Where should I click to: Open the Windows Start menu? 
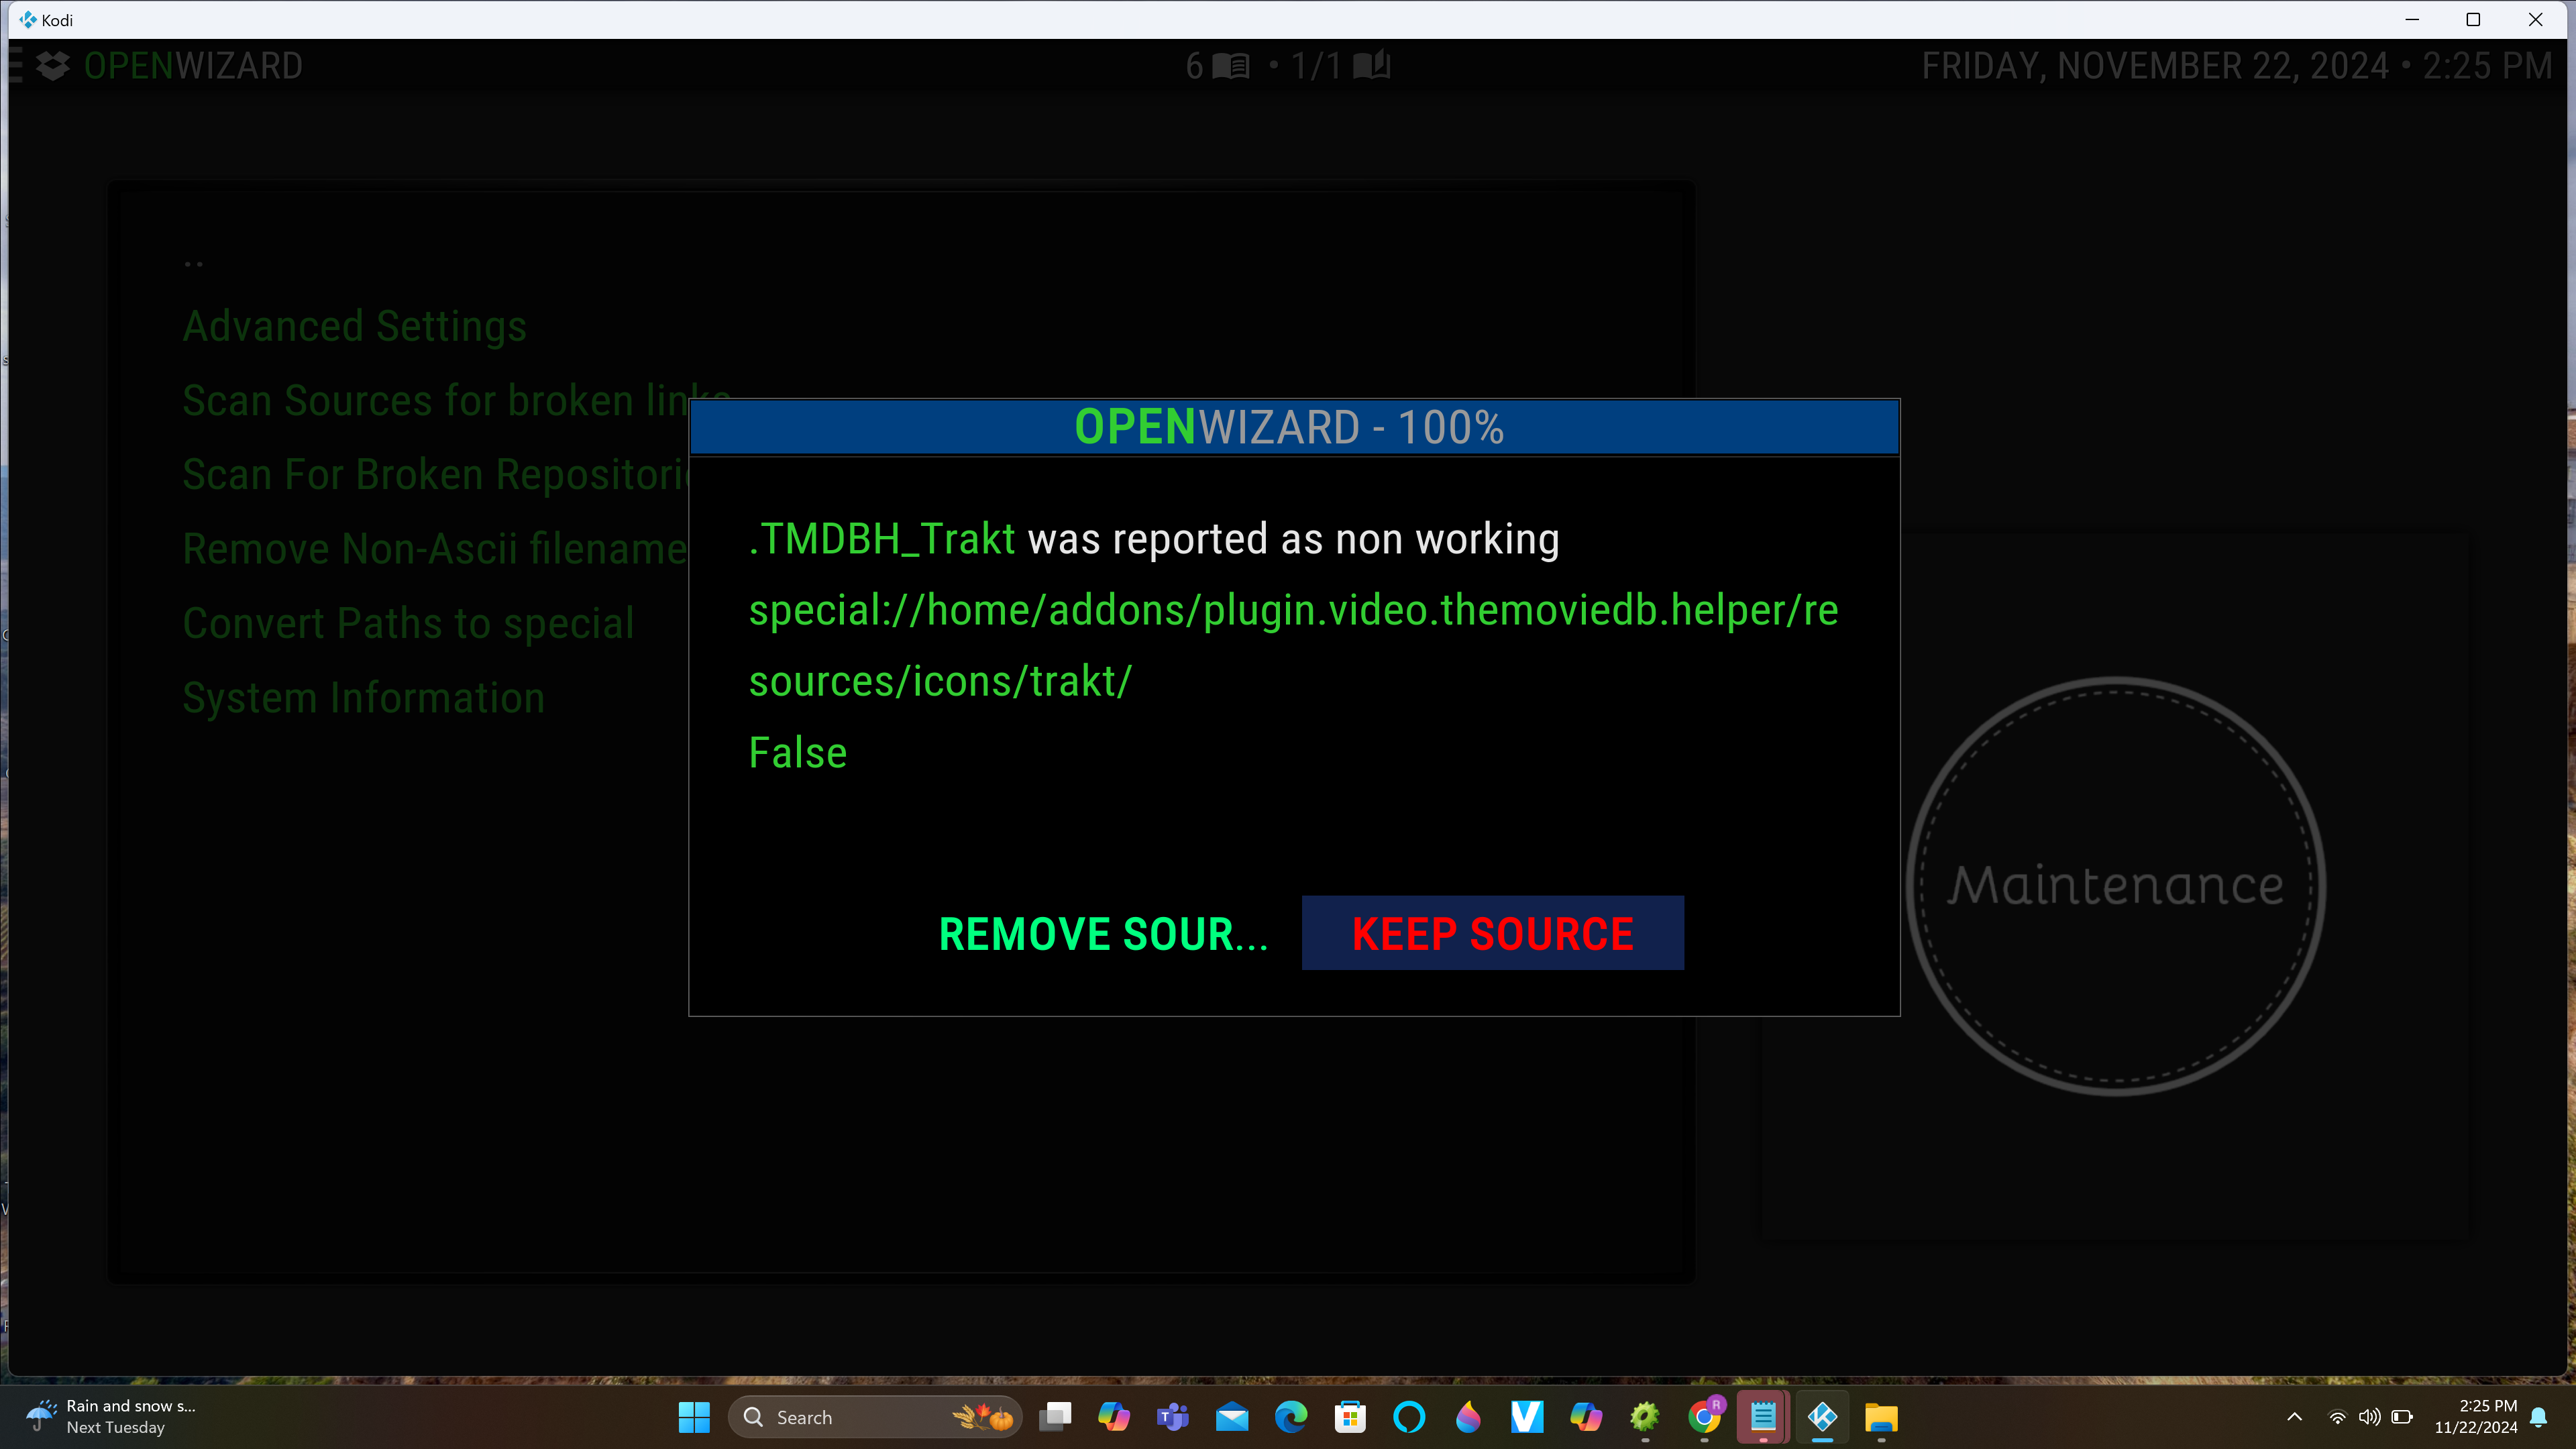tap(694, 1417)
